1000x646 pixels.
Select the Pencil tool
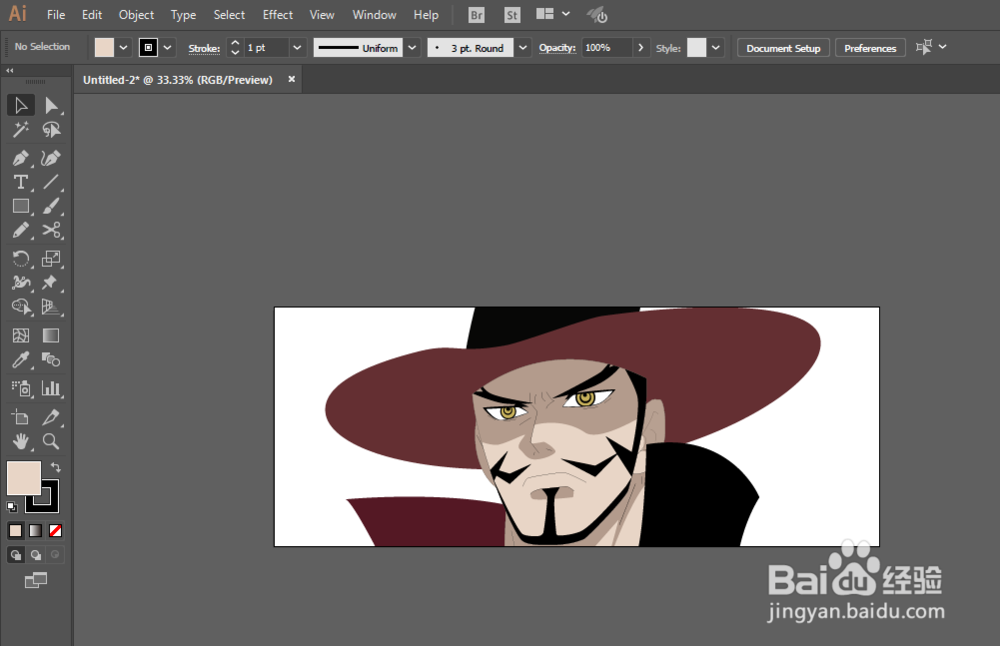click(21, 230)
